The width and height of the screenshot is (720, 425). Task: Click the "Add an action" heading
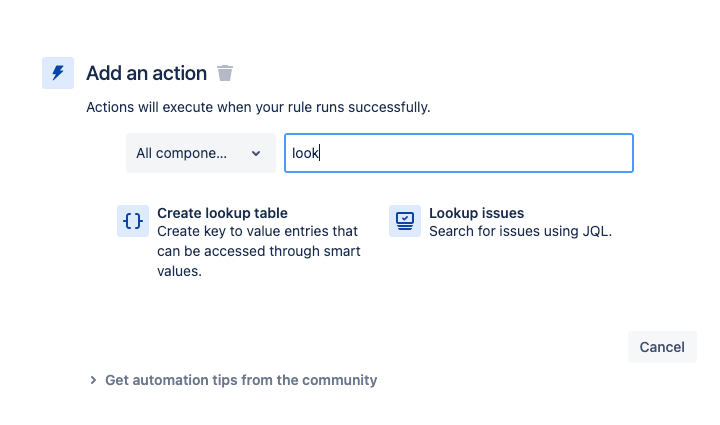coord(146,73)
